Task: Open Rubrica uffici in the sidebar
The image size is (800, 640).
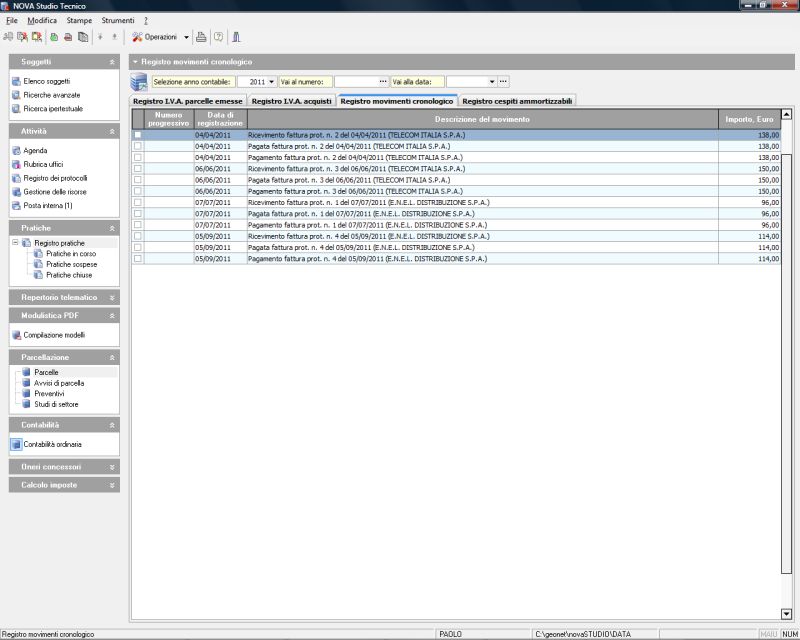Action: tap(43, 164)
